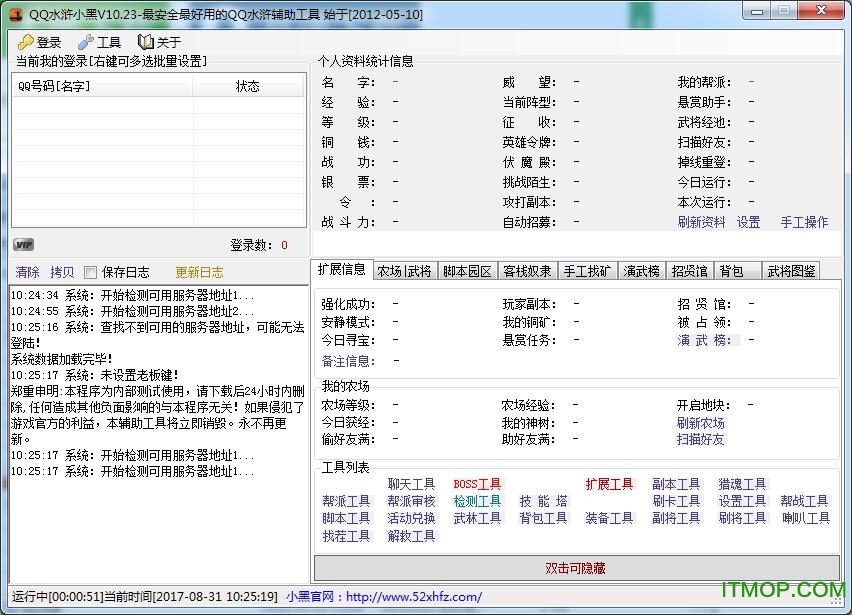Switch to the 扩展信息 tab
This screenshot has width=852, height=615.
point(341,269)
